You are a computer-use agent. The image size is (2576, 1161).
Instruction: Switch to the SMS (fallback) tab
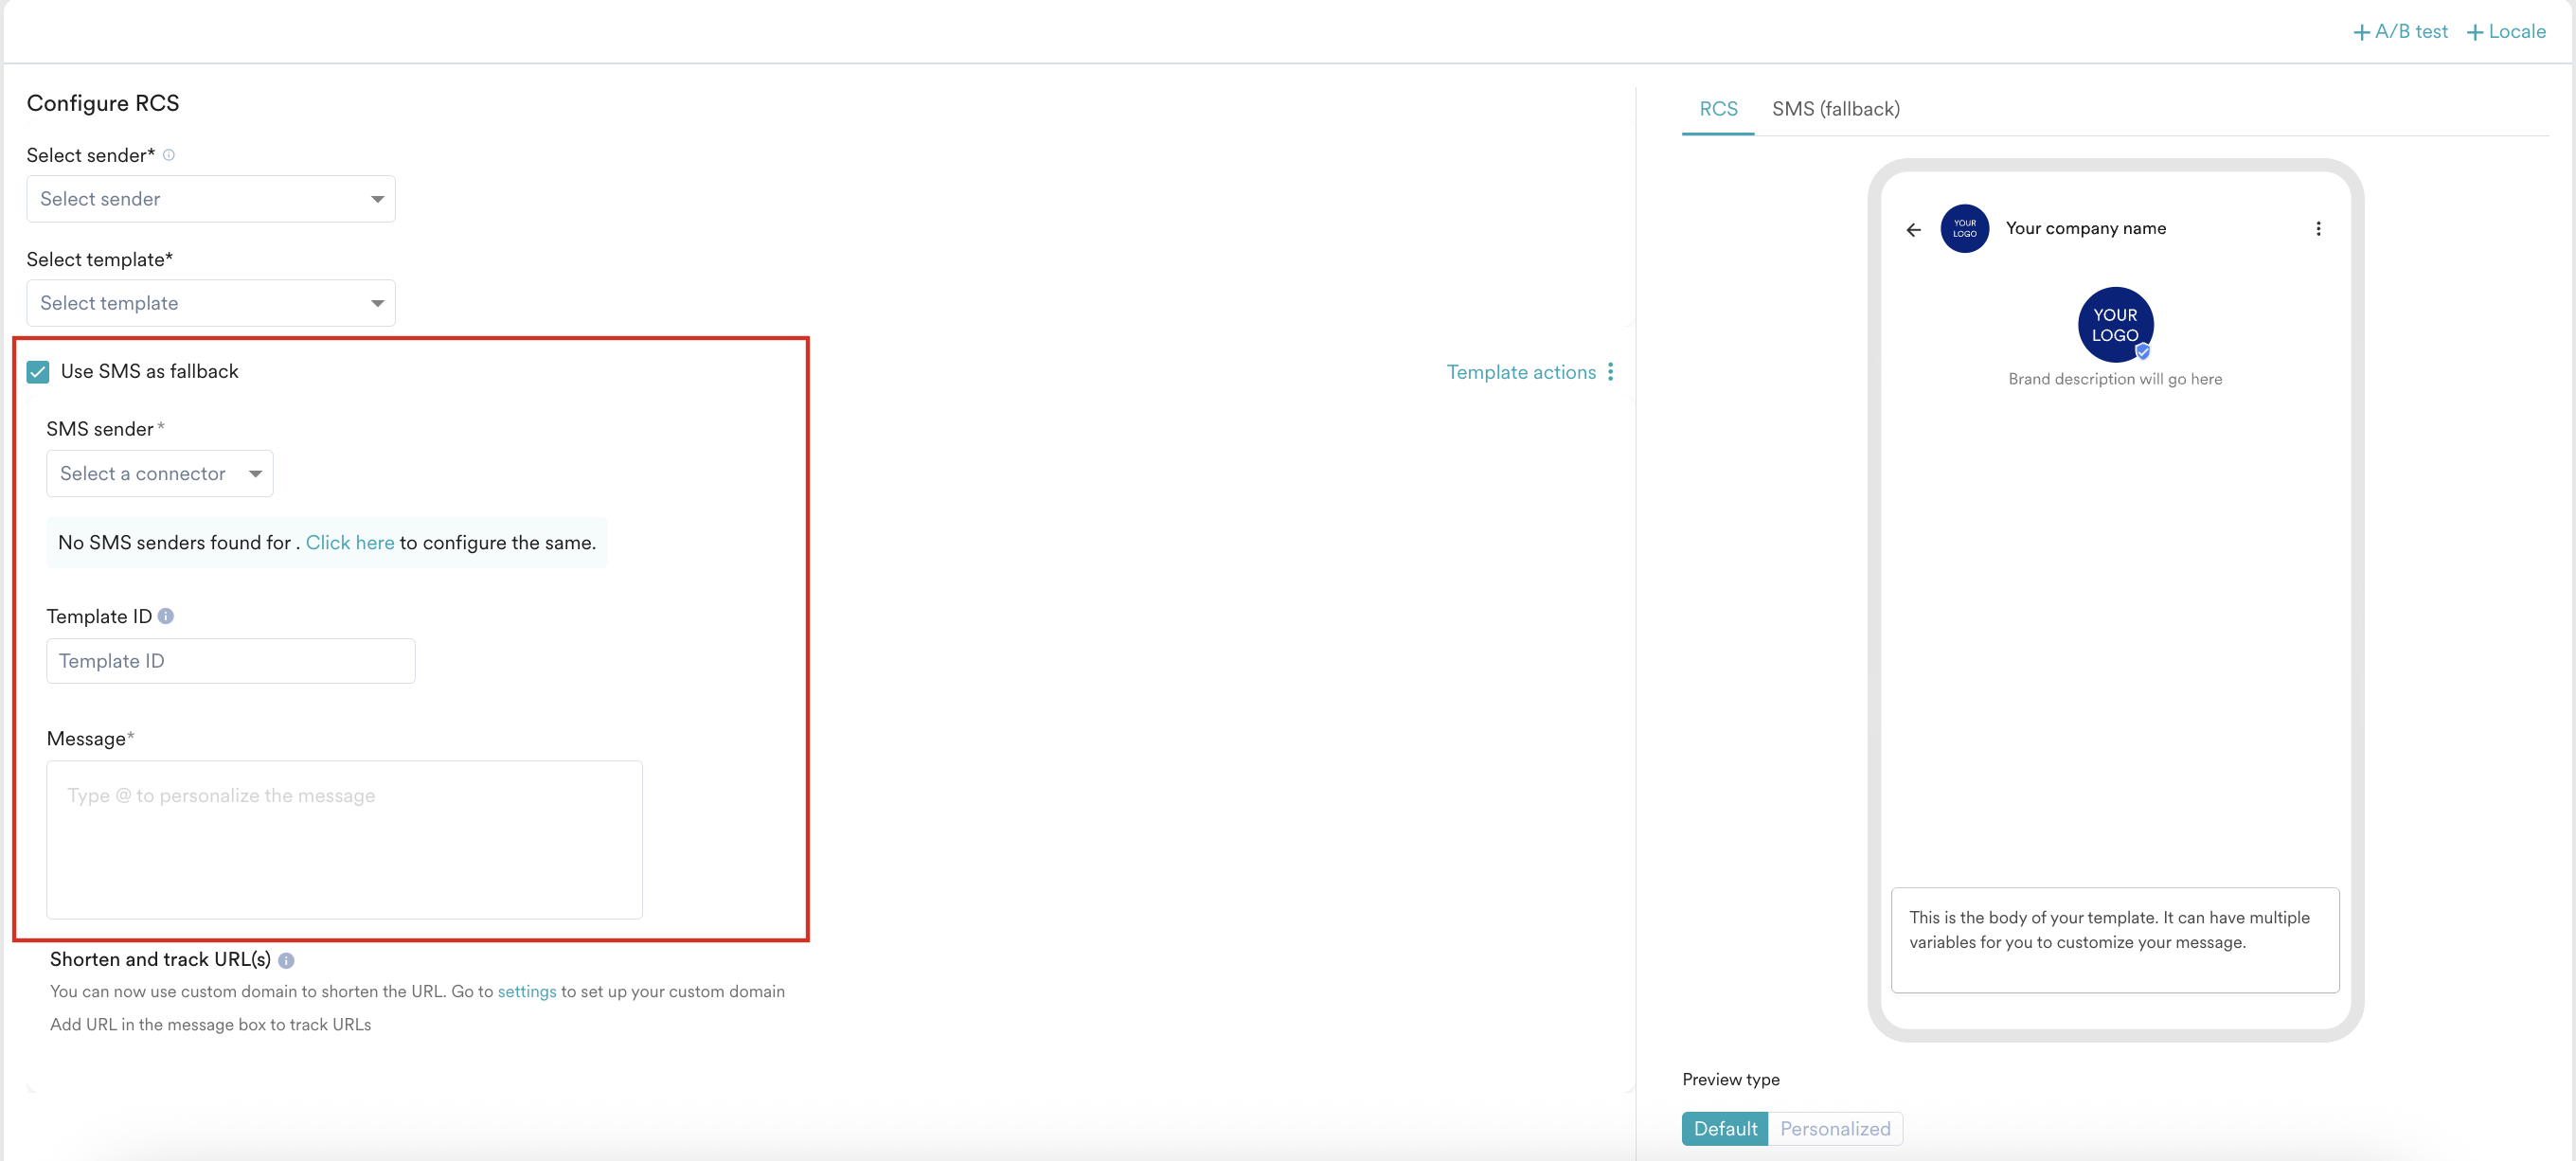tap(1836, 108)
